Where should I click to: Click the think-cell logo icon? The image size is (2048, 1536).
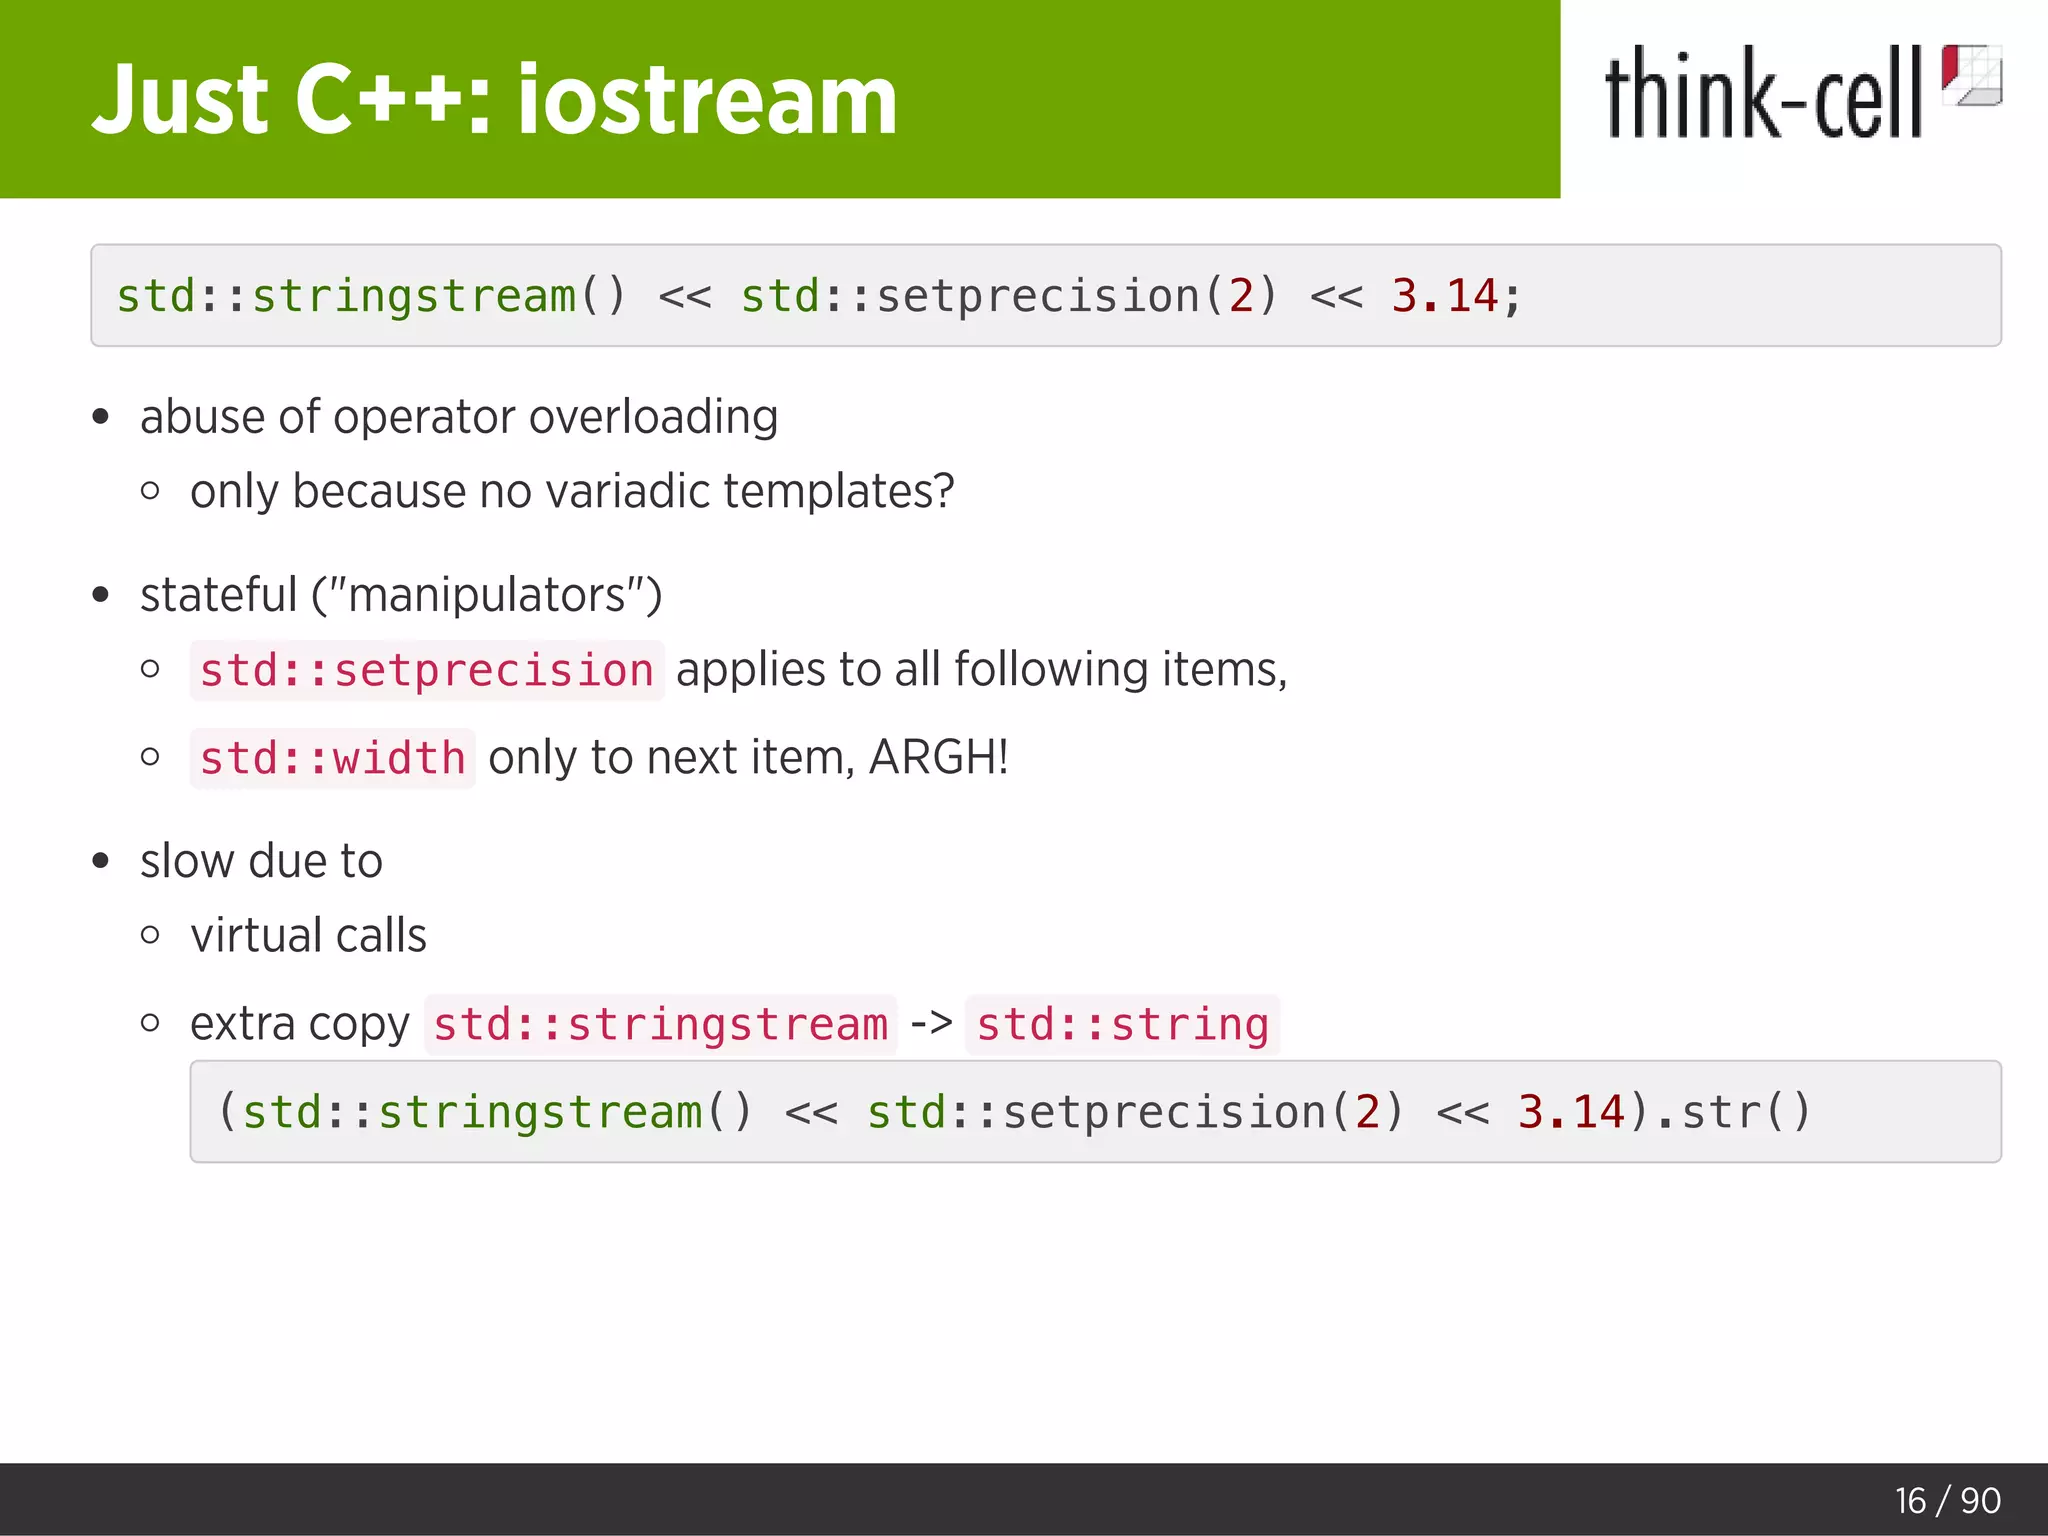tap(1971, 75)
